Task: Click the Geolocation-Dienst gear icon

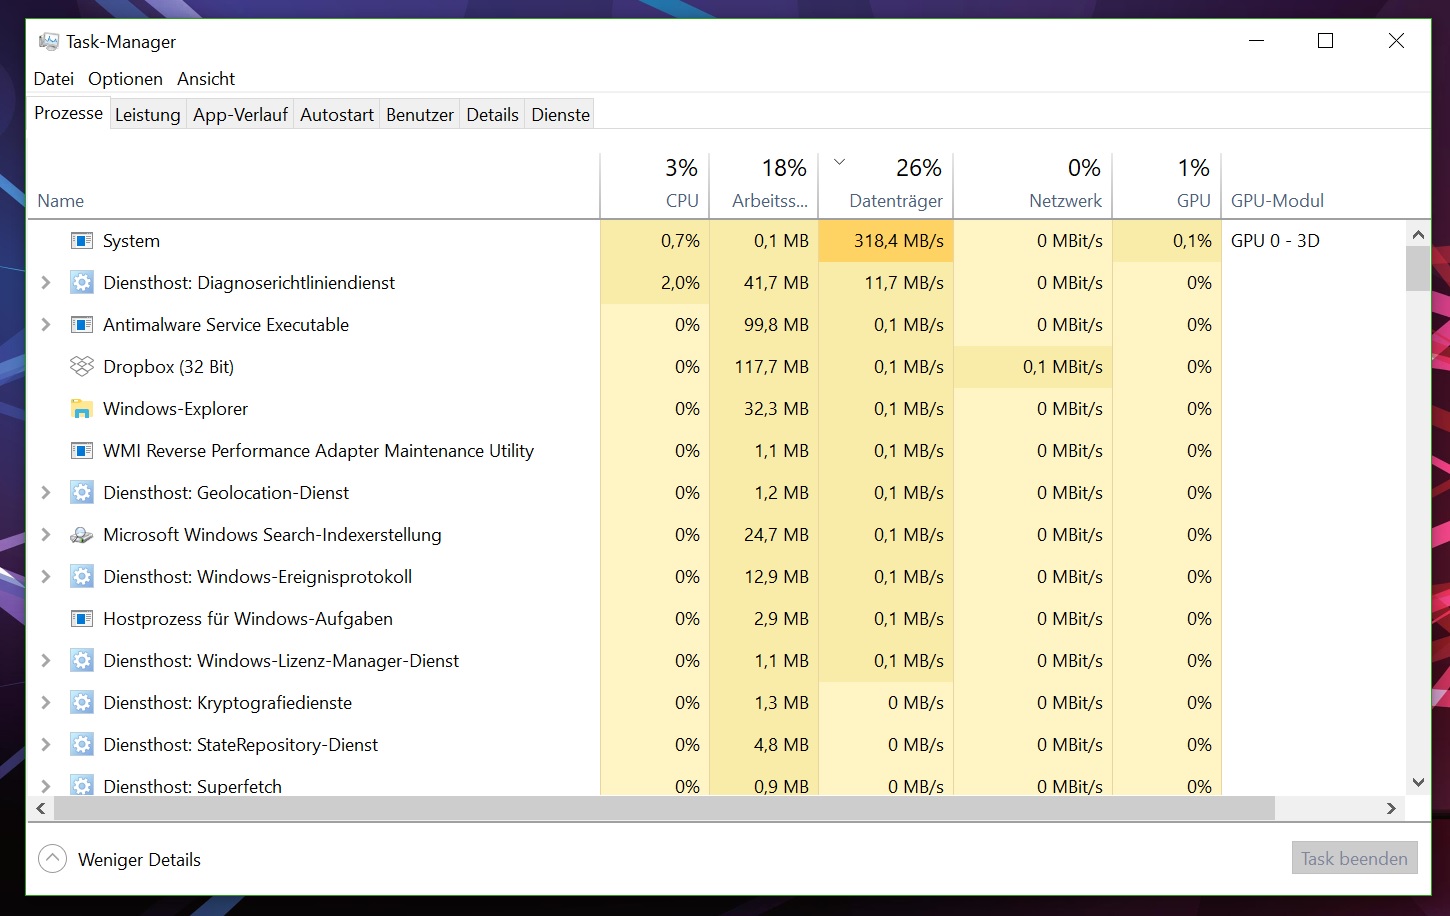Action: click(x=82, y=493)
